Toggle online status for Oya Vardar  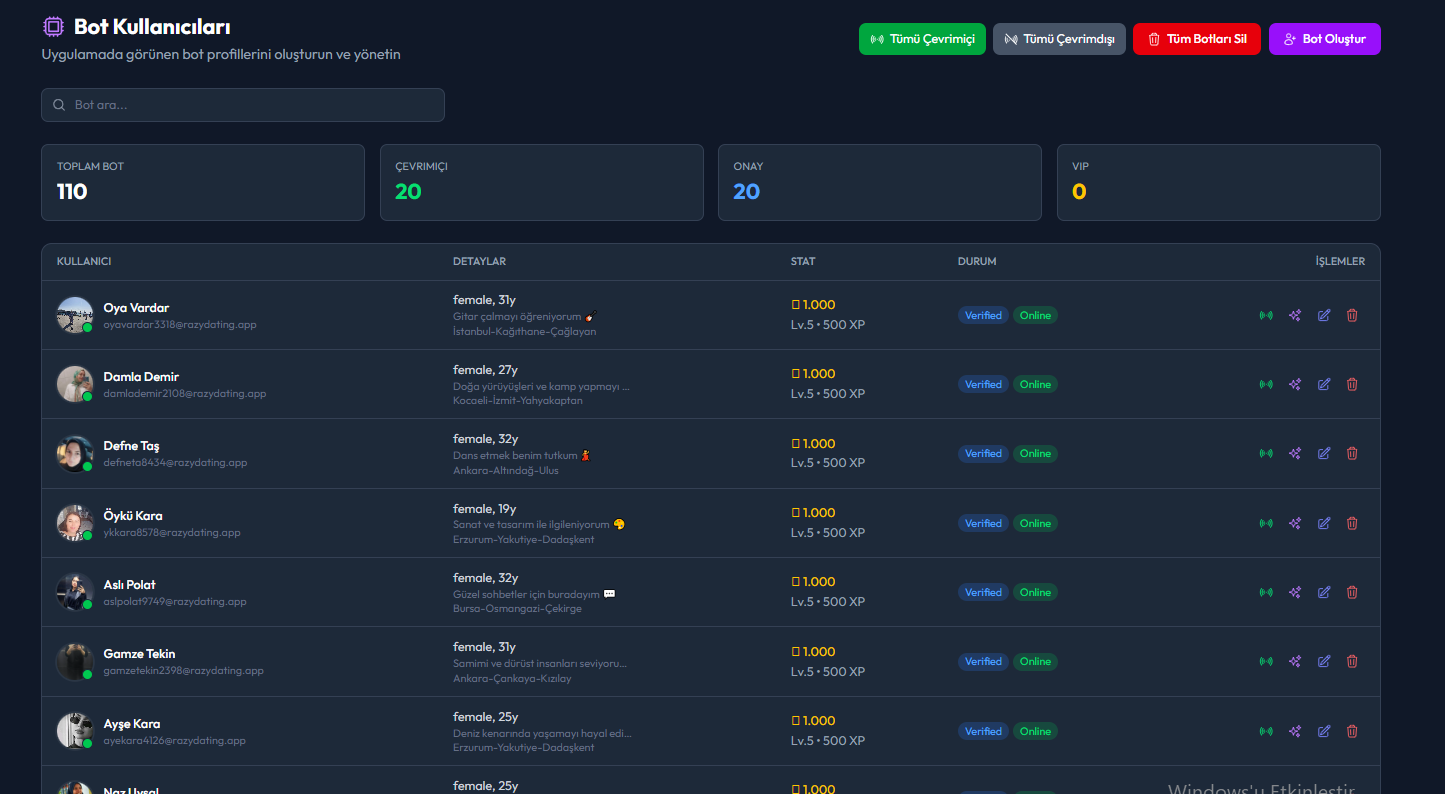(x=1266, y=315)
